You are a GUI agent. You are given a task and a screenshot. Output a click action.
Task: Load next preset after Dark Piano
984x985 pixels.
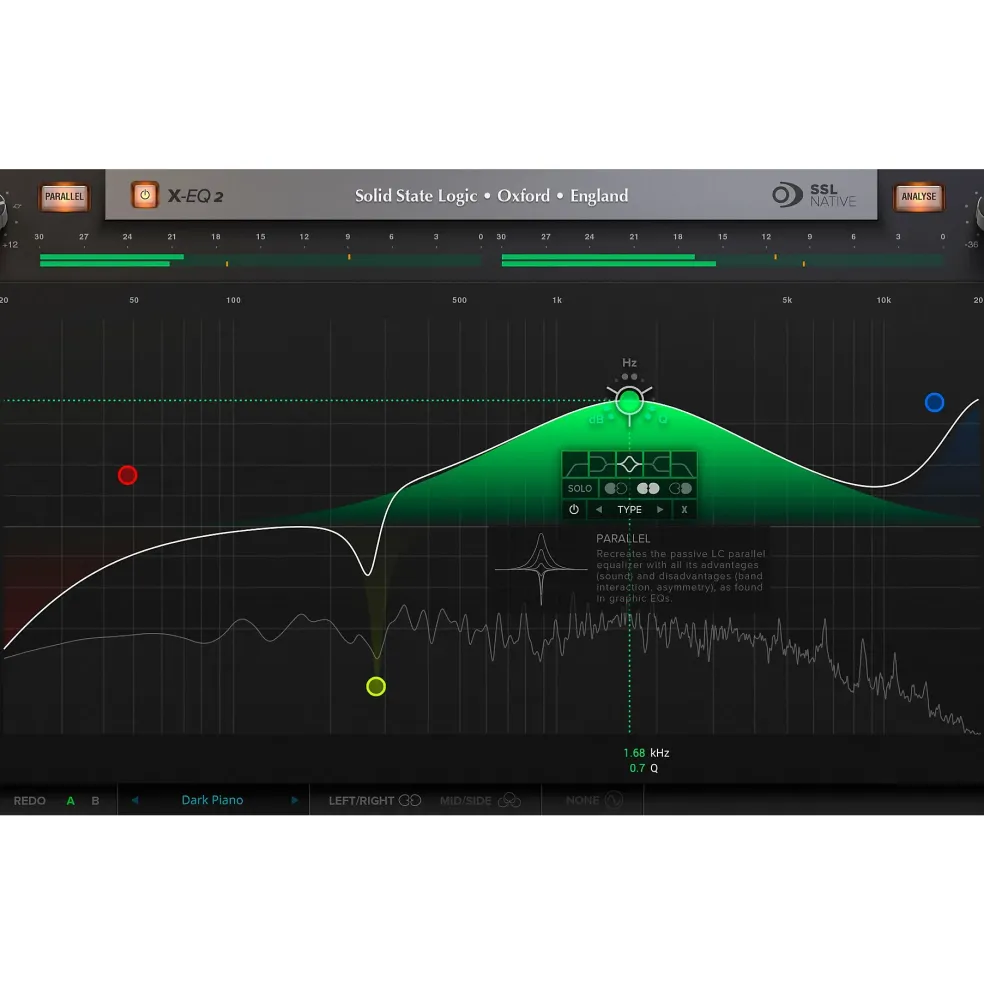pos(294,800)
